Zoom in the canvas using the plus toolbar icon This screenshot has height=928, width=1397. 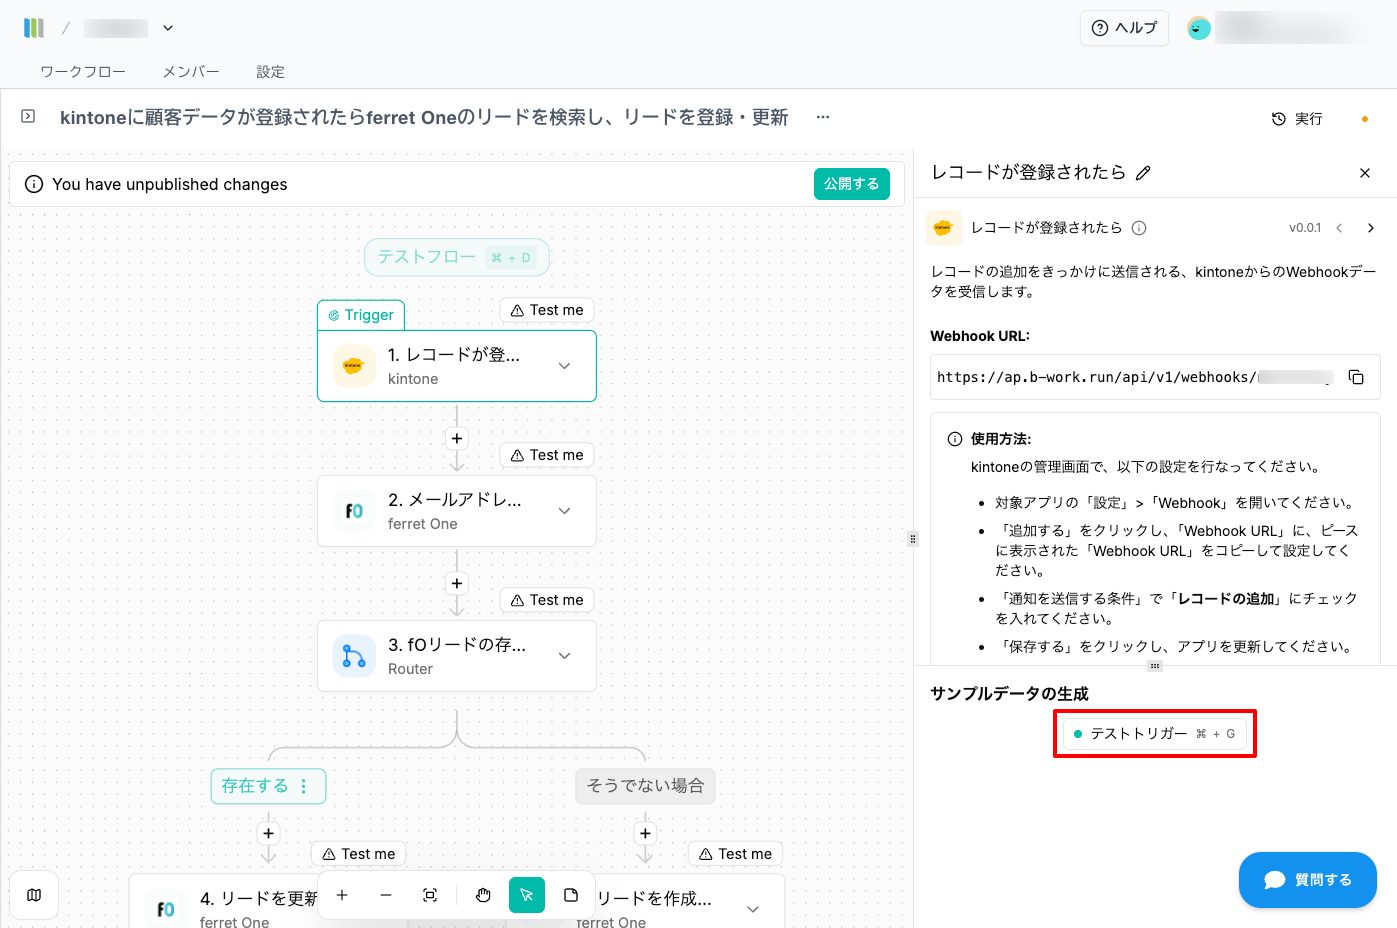point(342,895)
